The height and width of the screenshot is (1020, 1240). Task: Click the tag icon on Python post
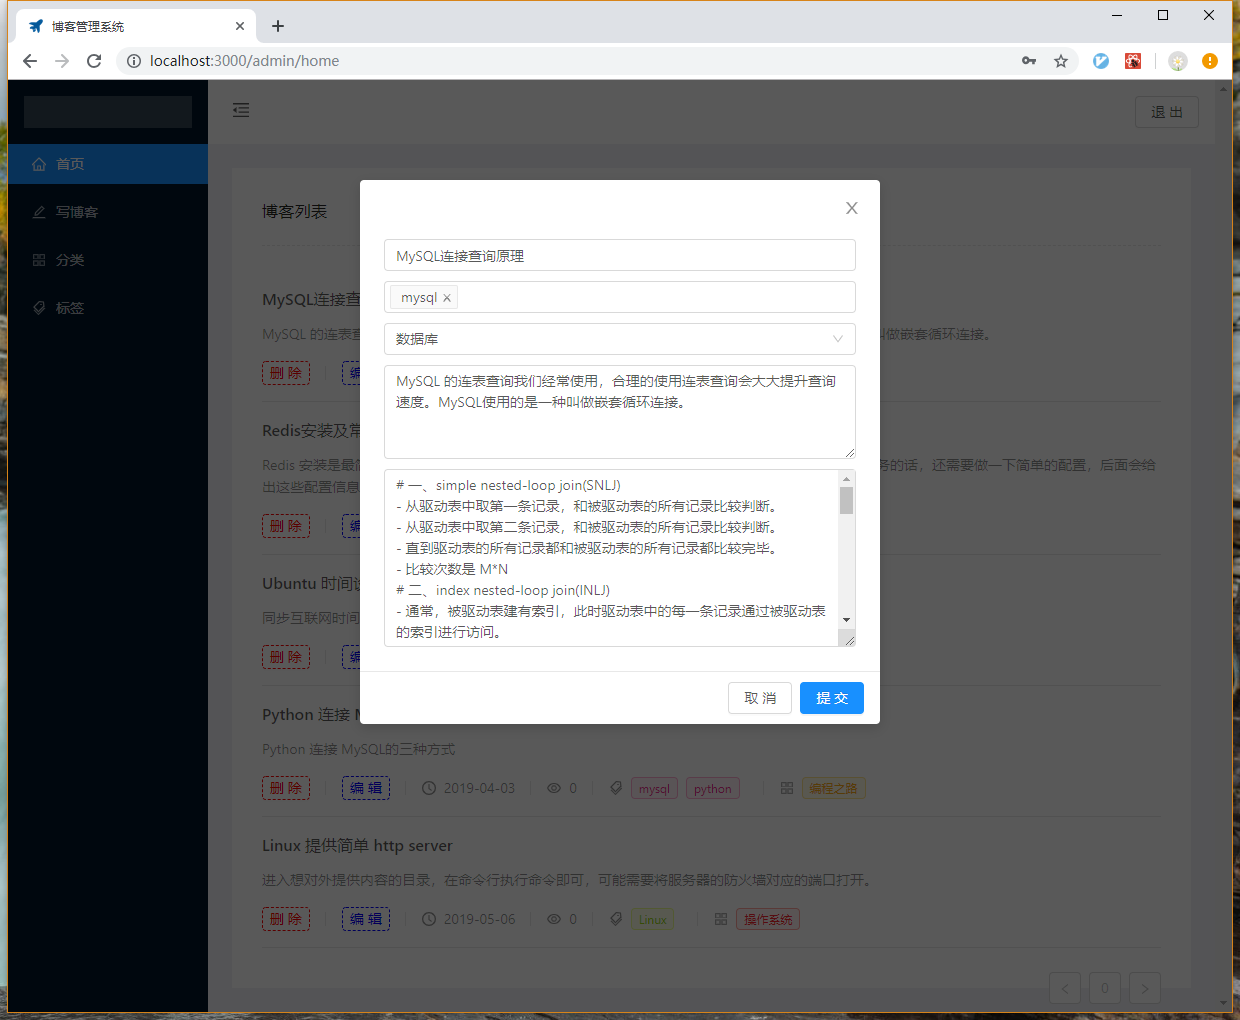click(616, 788)
